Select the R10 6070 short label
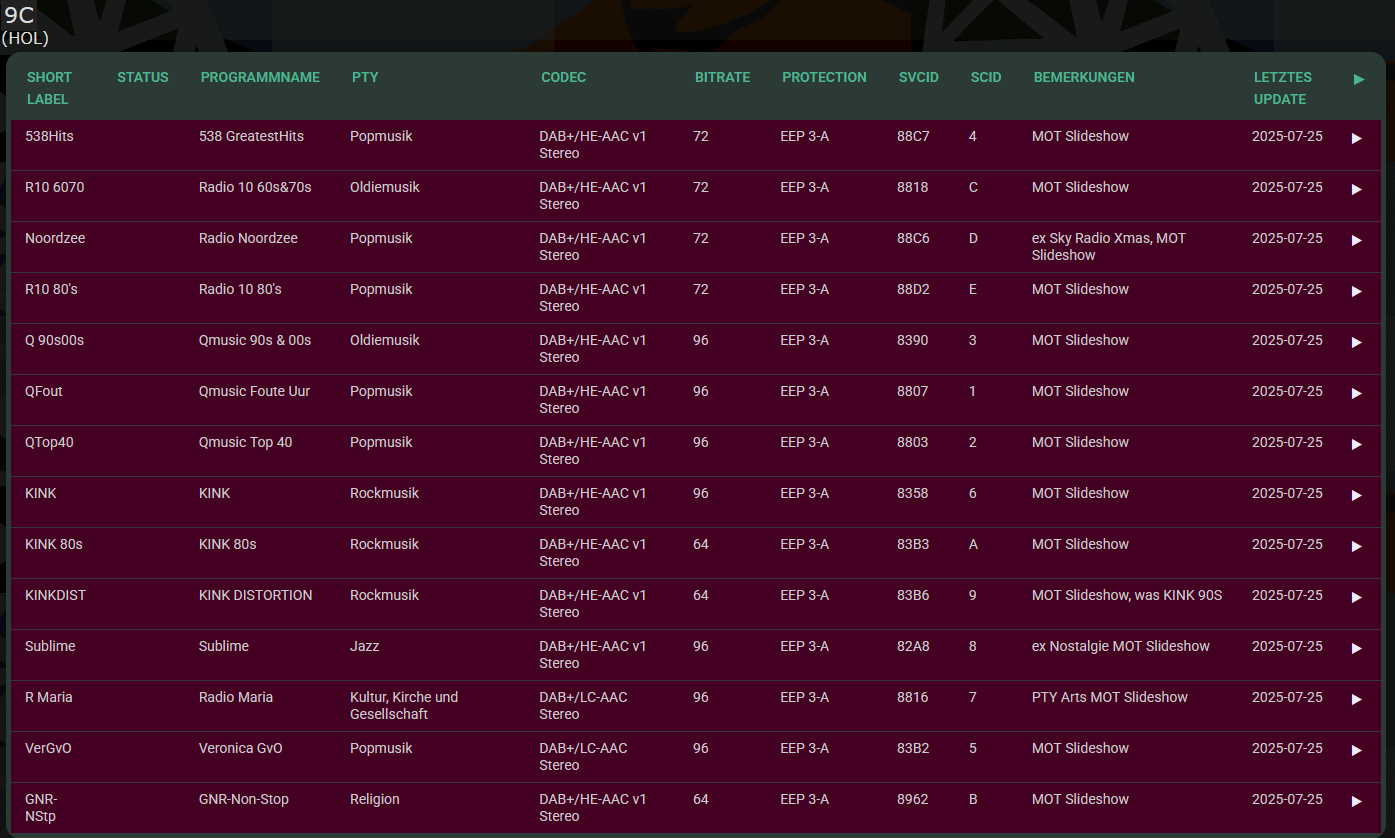 tap(54, 187)
